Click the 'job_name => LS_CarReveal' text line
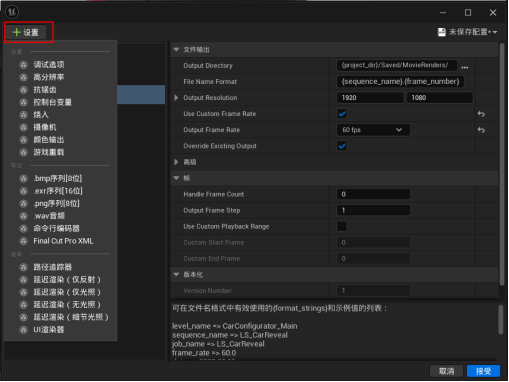509x382 pixels. (218, 344)
